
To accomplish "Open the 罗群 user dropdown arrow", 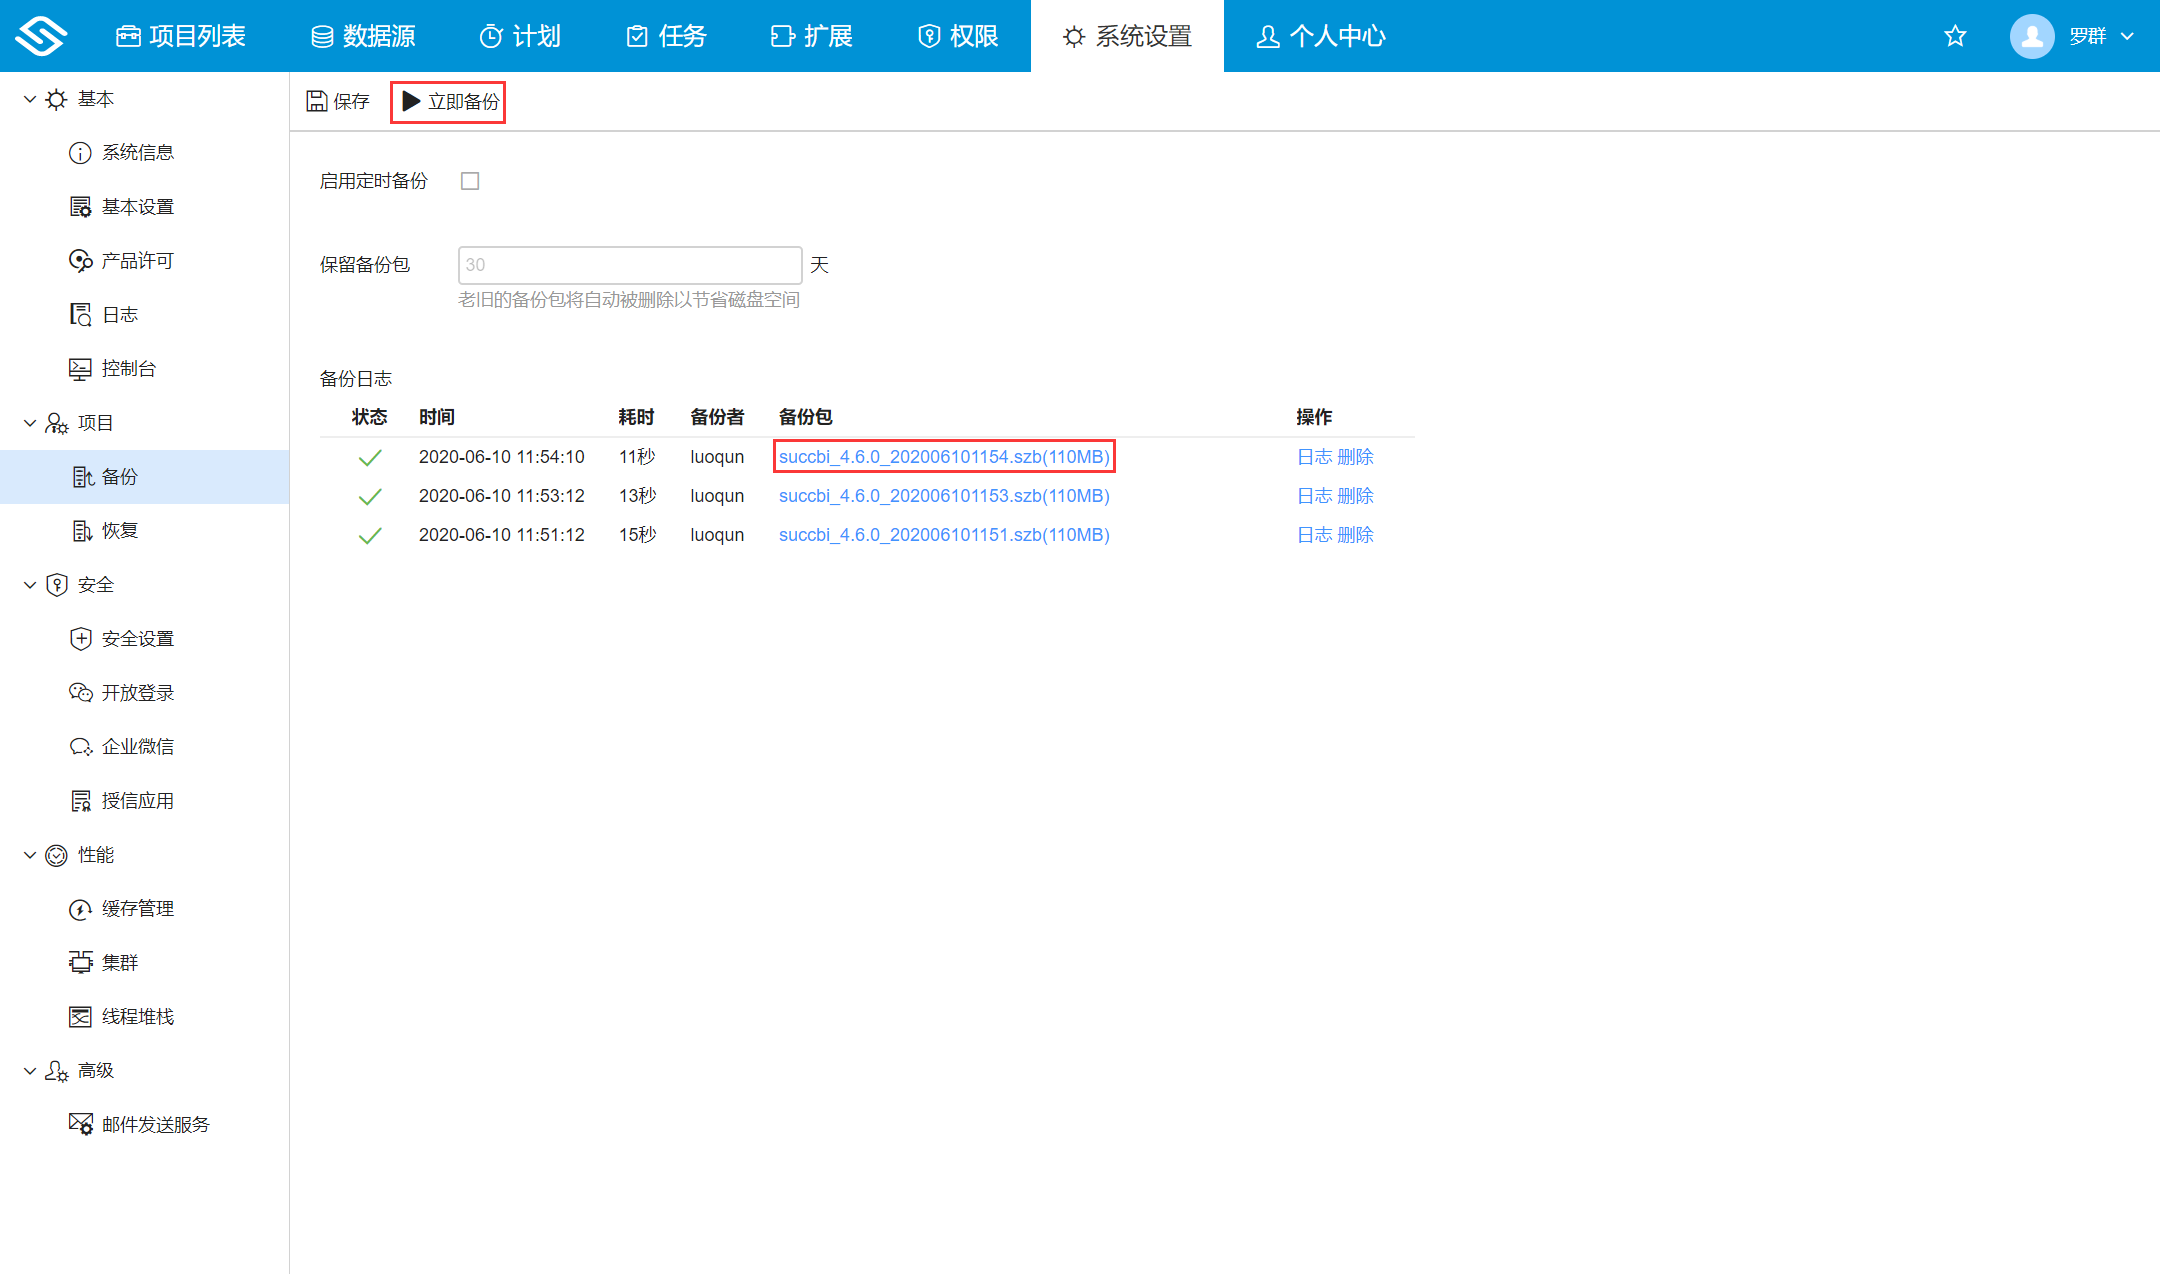I will coord(2127,36).
